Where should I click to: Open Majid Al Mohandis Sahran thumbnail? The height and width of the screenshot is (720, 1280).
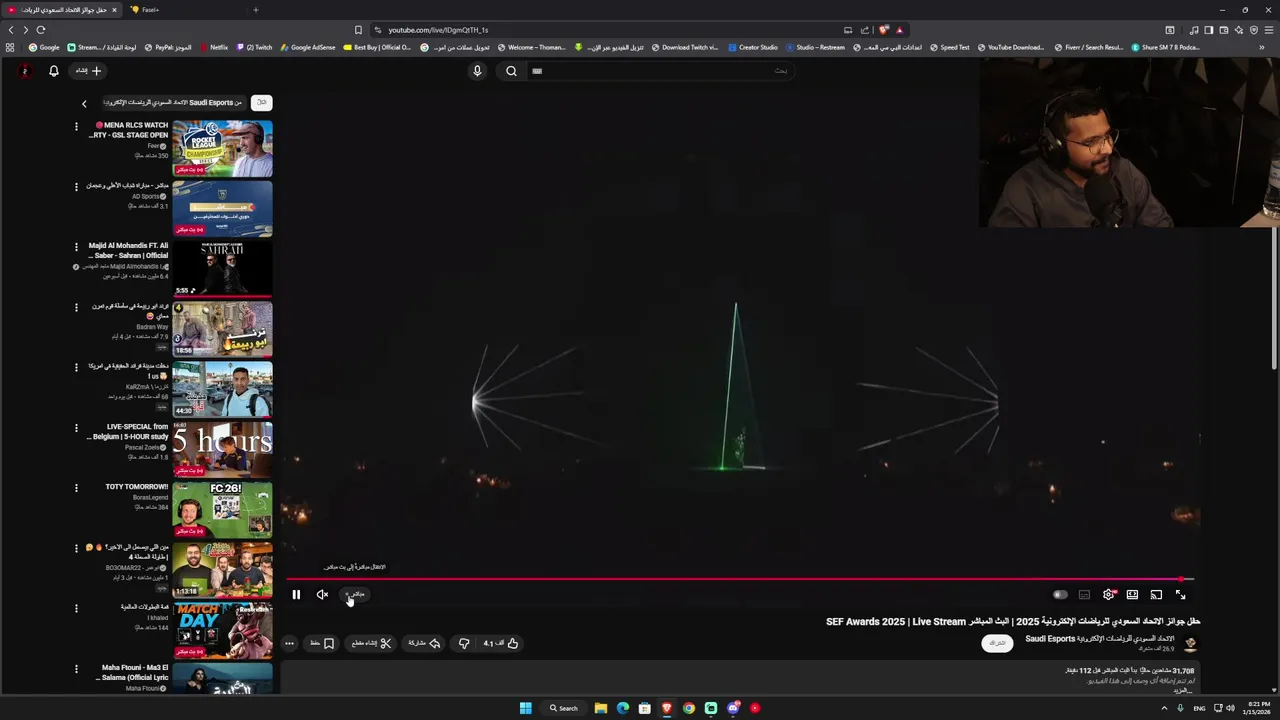(x=222, y=268)
